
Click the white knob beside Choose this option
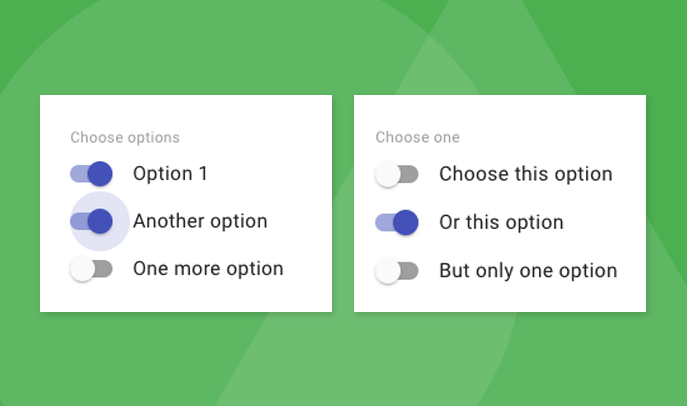coord(387,175)
